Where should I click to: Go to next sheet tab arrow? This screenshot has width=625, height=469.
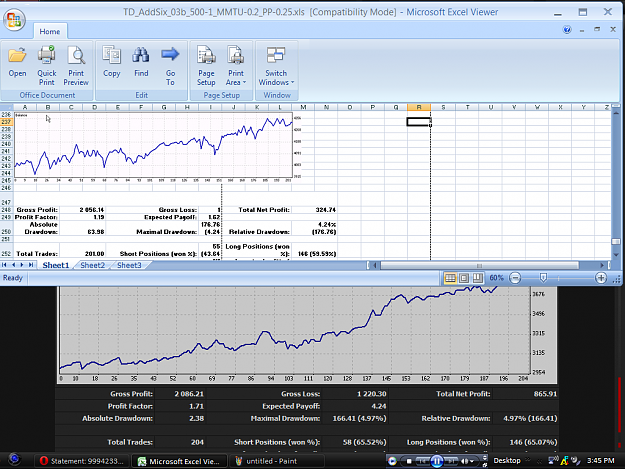(22, 265)
